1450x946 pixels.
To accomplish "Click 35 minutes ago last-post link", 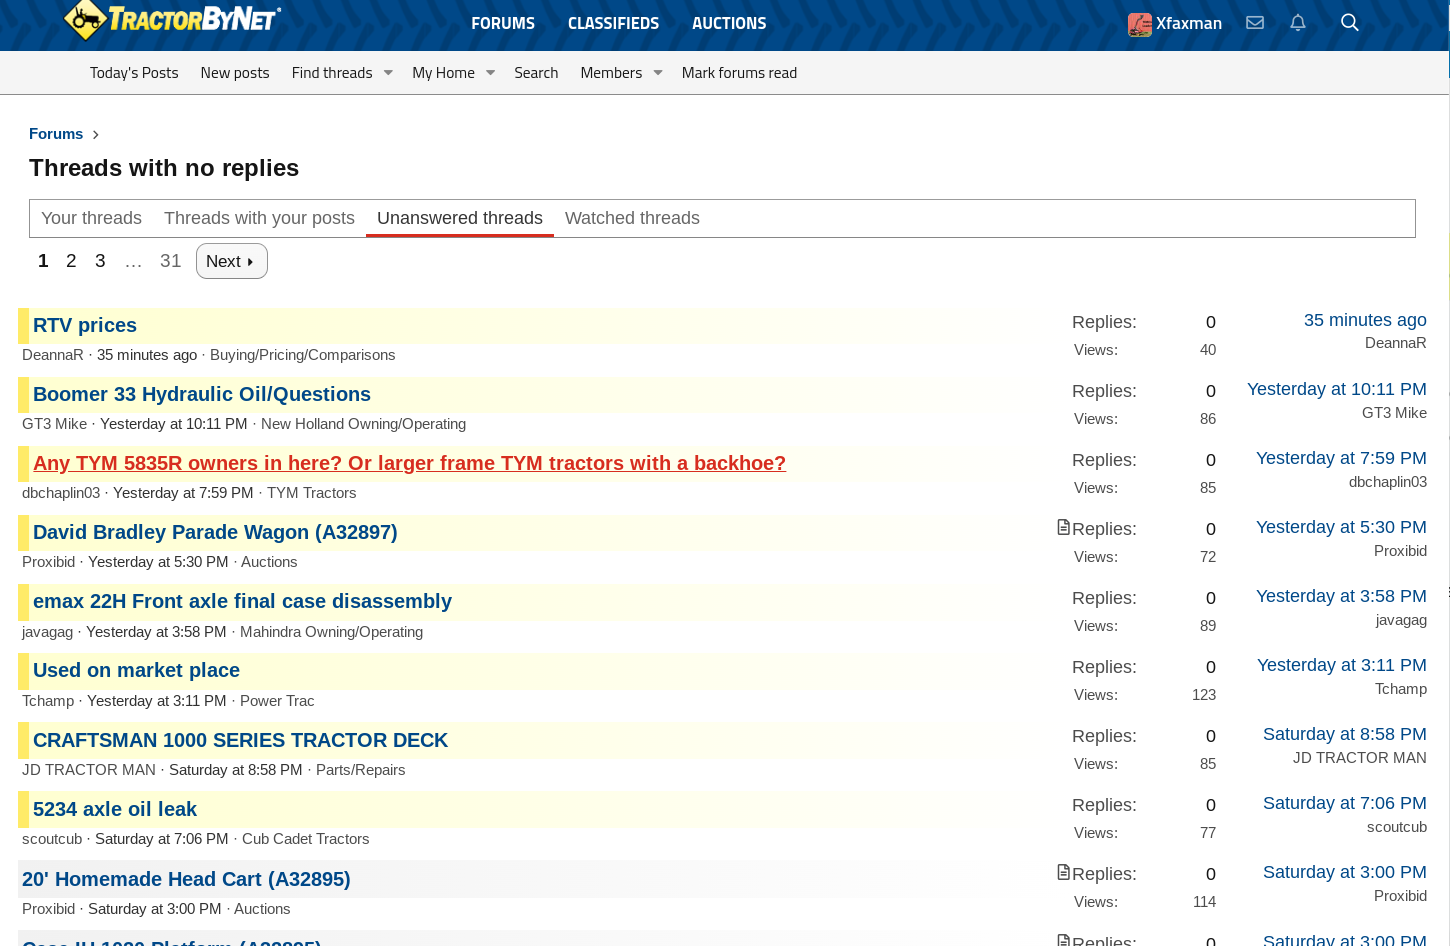I will (x=1365, y=320).
